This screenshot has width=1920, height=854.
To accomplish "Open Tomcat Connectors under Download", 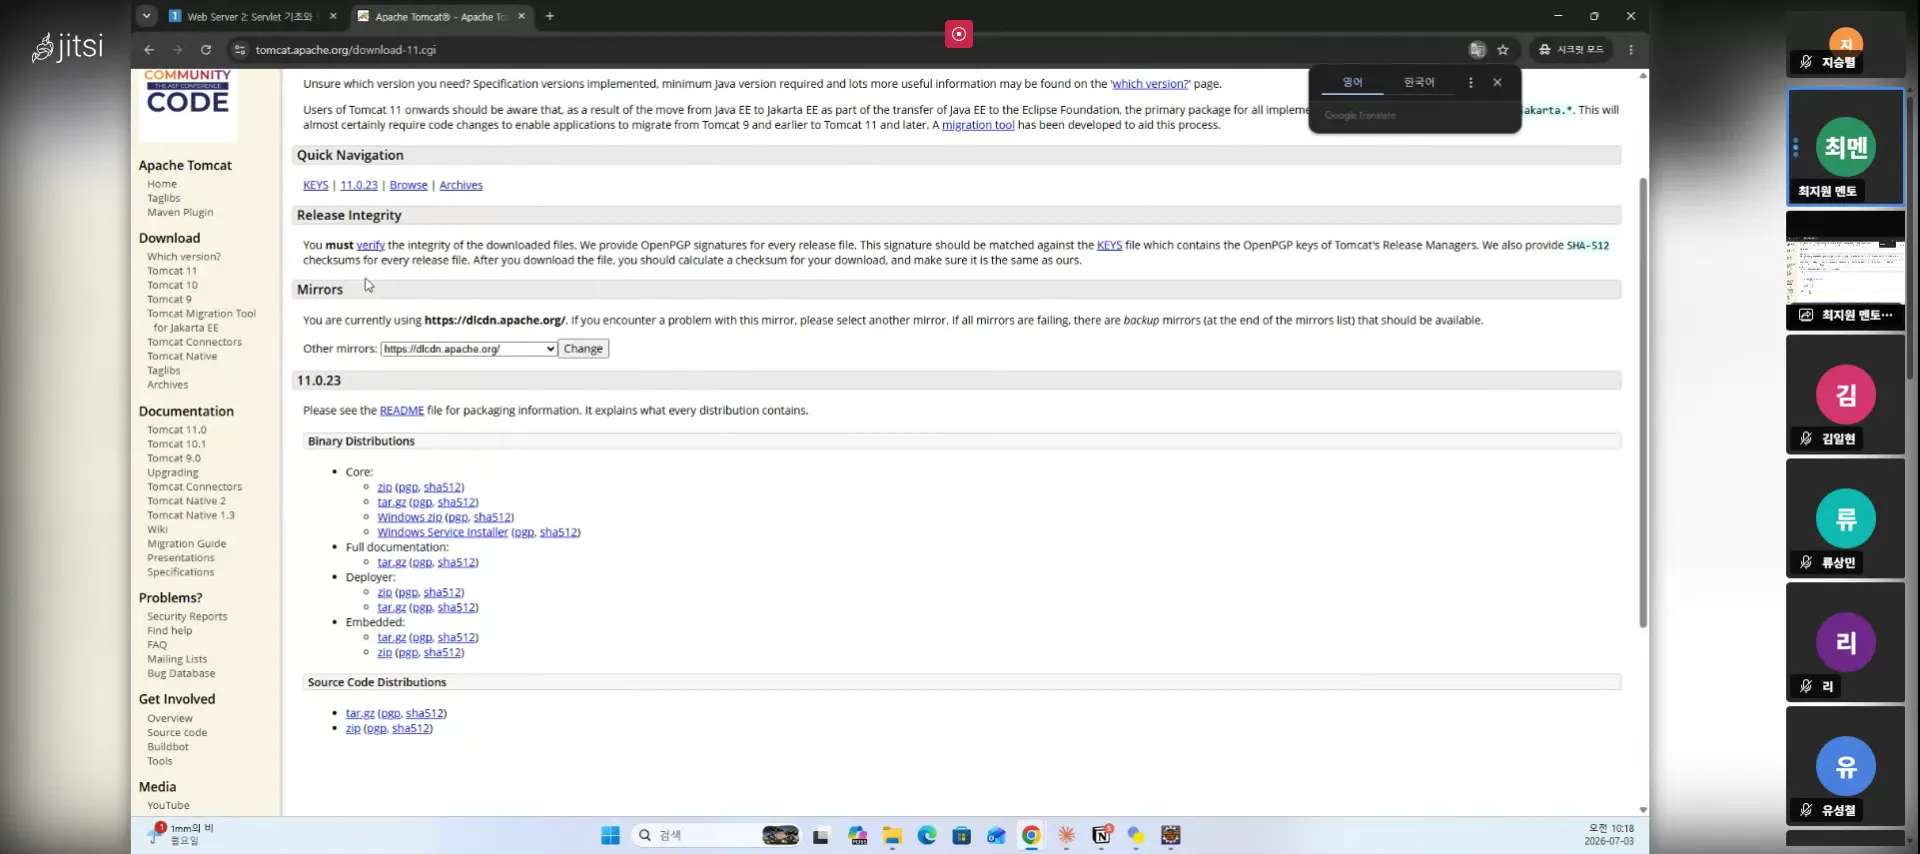I will (x=194, y=342).
